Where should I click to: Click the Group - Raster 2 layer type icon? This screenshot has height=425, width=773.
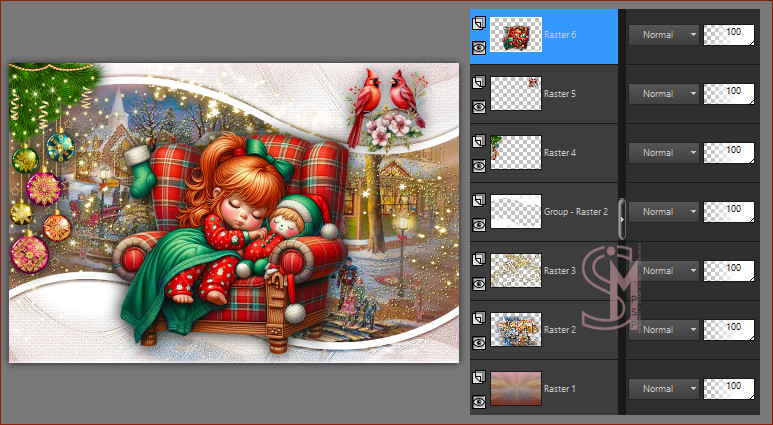[x=479, y=199]
